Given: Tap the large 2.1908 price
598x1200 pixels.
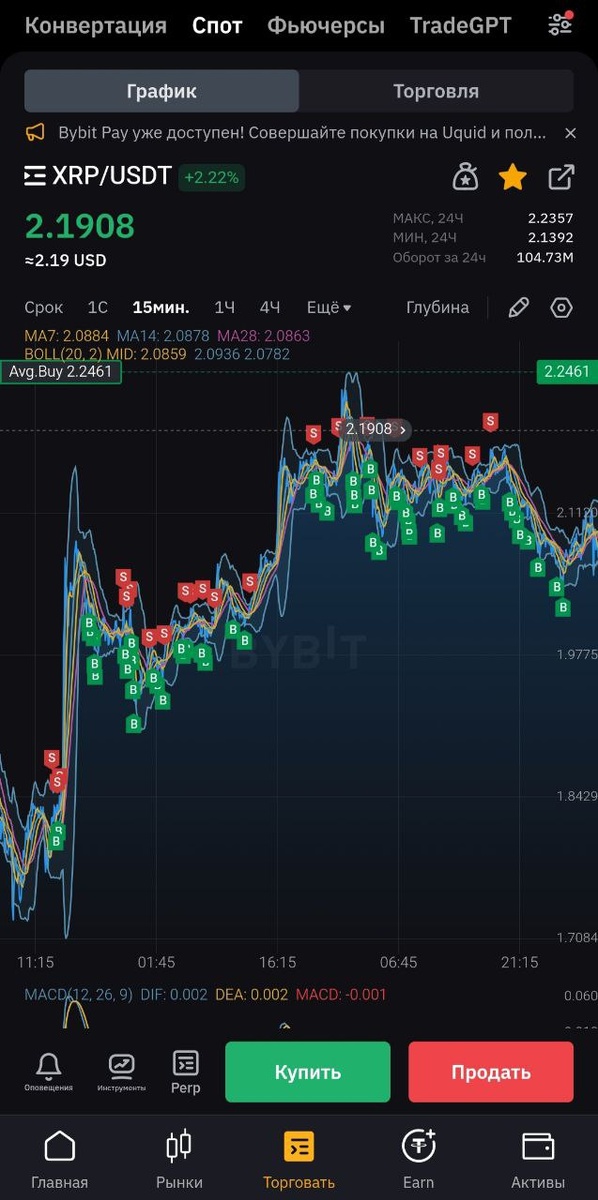Looking at the screenshot, I should point(79,226).
